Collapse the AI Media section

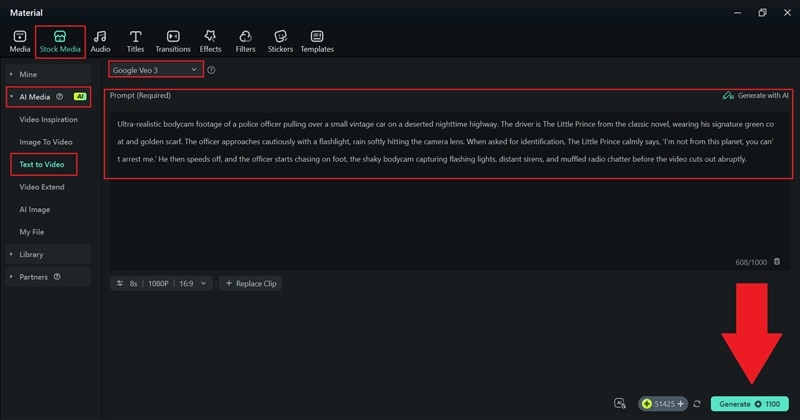point(12,97)
